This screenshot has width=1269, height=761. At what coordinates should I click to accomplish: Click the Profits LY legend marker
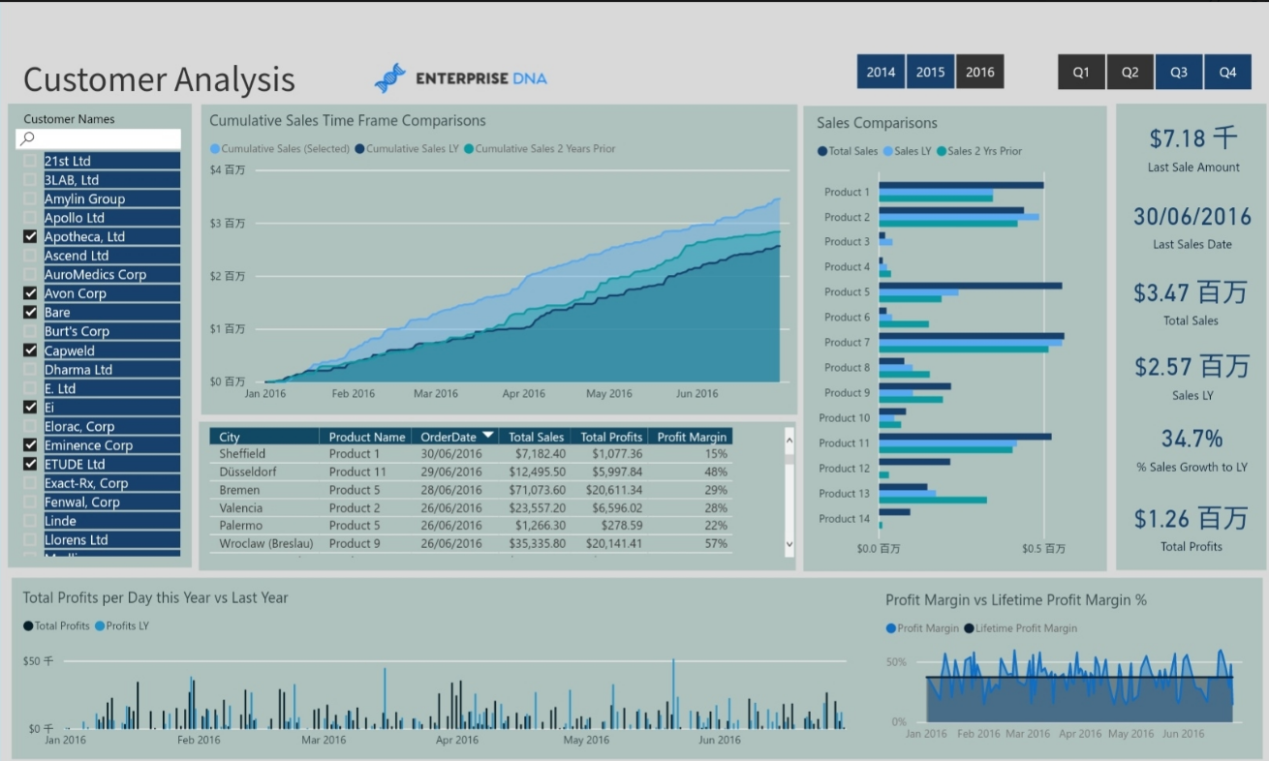tap(100, 626)
